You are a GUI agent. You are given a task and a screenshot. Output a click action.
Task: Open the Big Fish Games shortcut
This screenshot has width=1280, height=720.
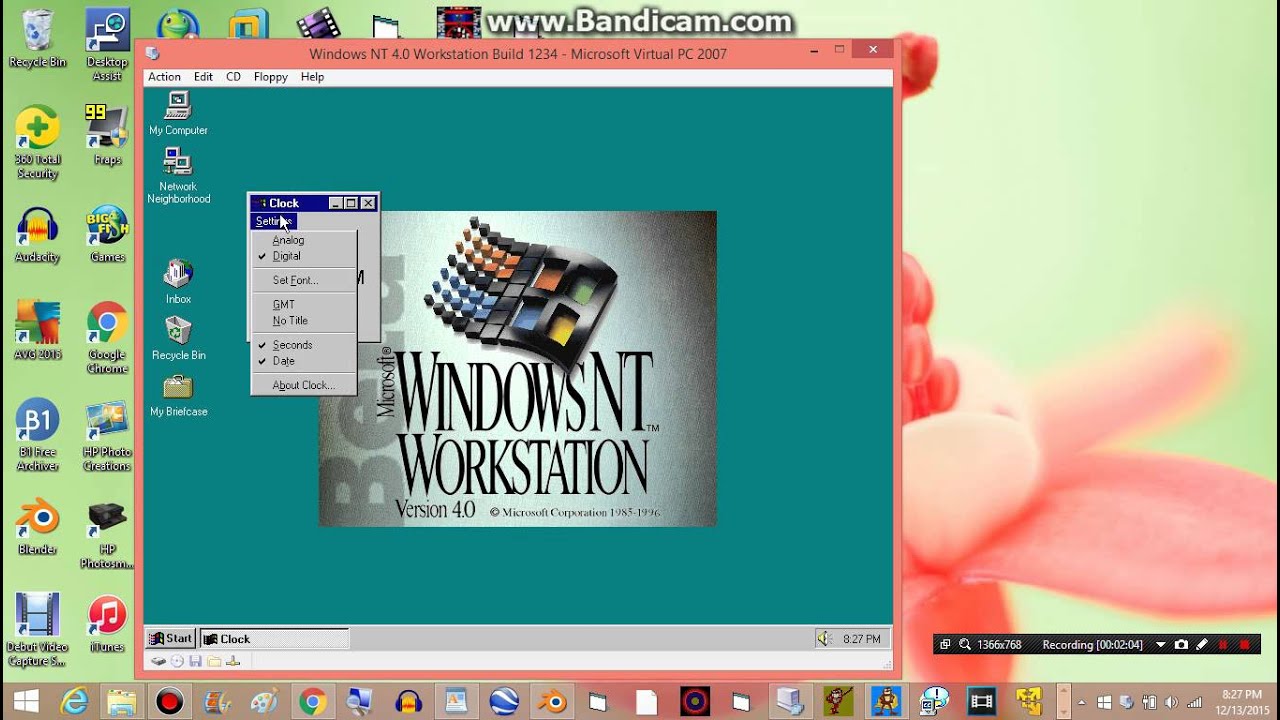(107, 235)
